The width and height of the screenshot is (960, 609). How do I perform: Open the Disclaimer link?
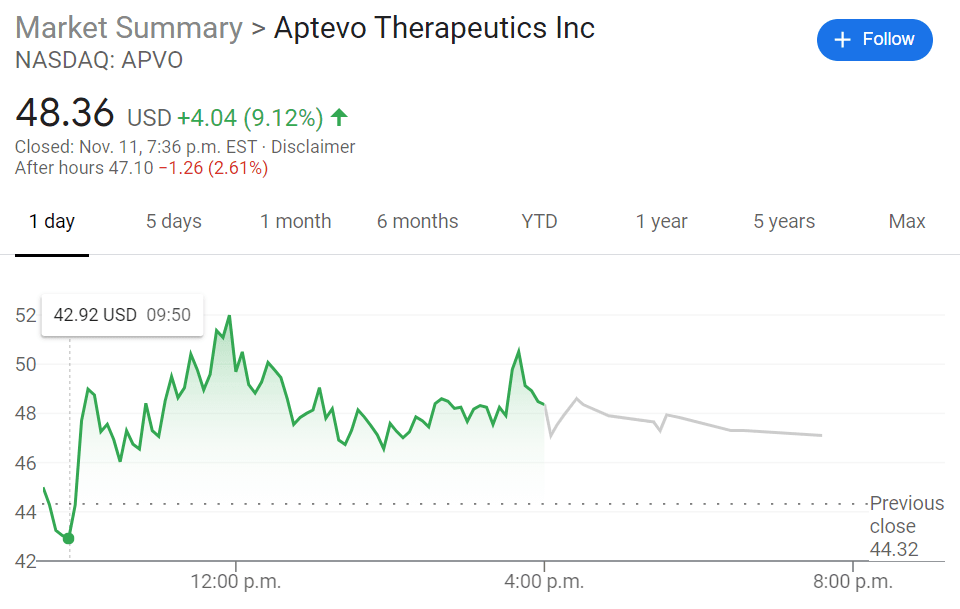313,146
